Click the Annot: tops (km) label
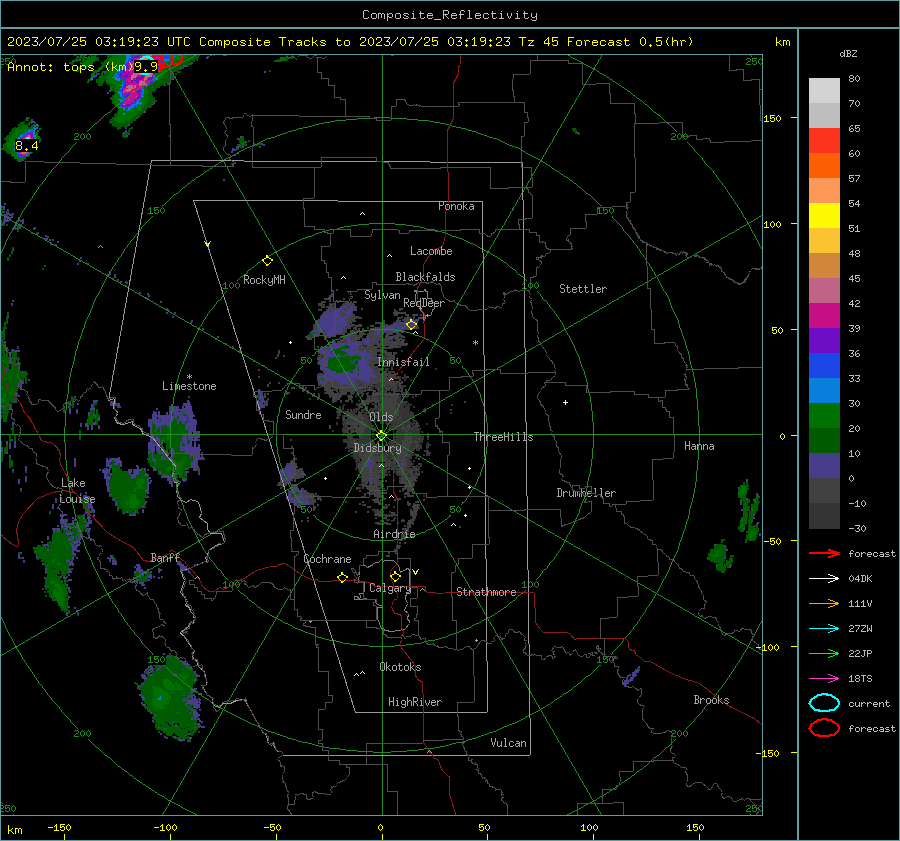Viewport: 900px width, 841px height. 70,67
